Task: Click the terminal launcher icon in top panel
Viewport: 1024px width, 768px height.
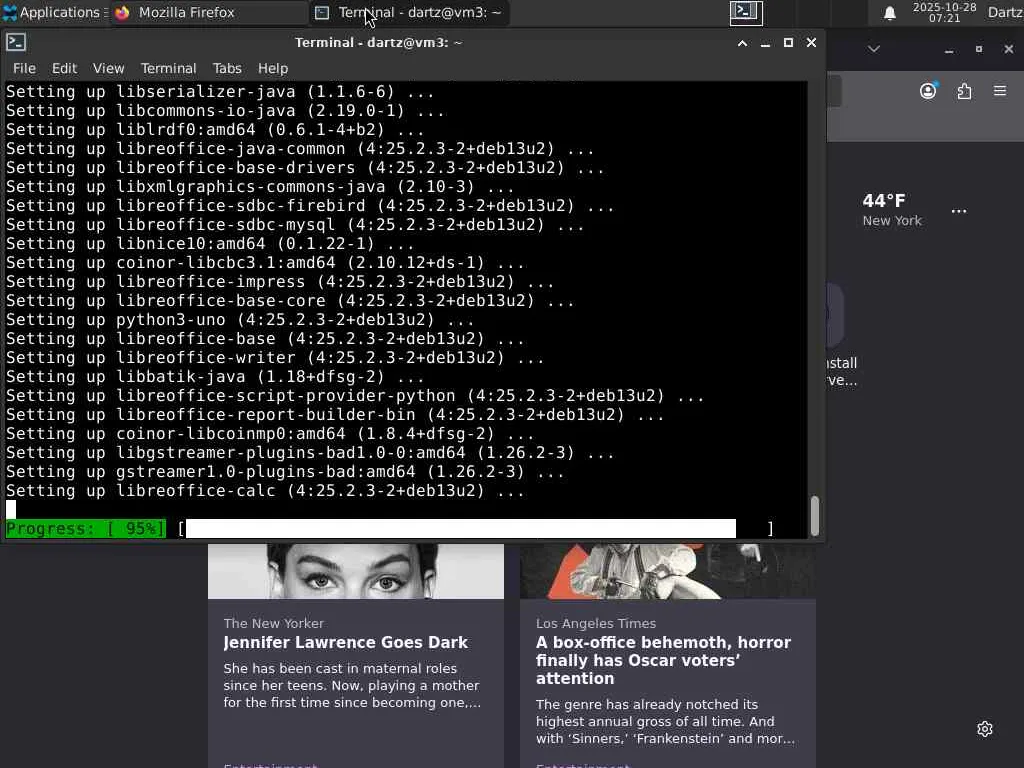Action: [x=746, y=12]
